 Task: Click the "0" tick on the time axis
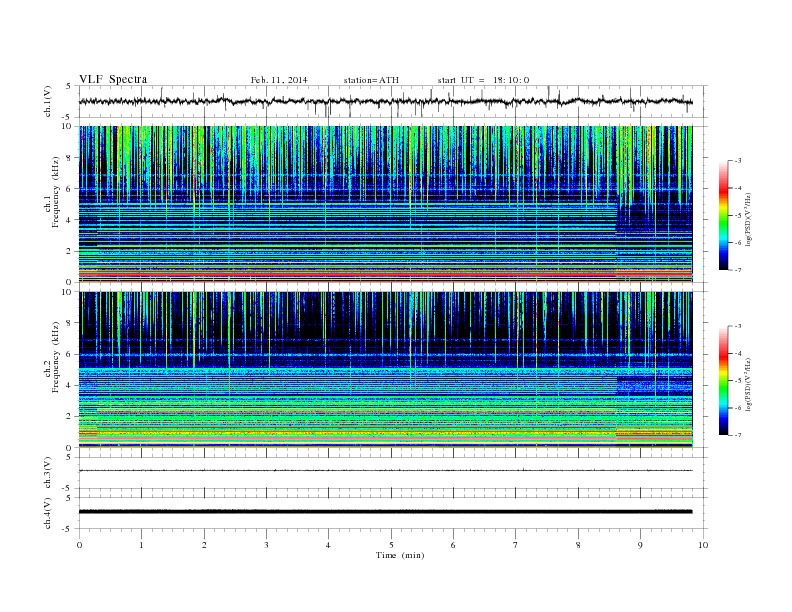coord(79,545)
